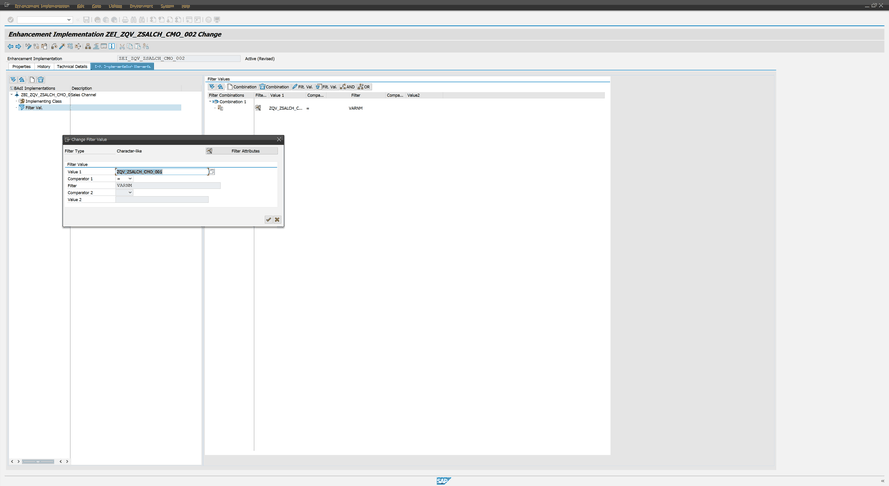Click VARNM cell in the Filter Values table

pos(355,108)
